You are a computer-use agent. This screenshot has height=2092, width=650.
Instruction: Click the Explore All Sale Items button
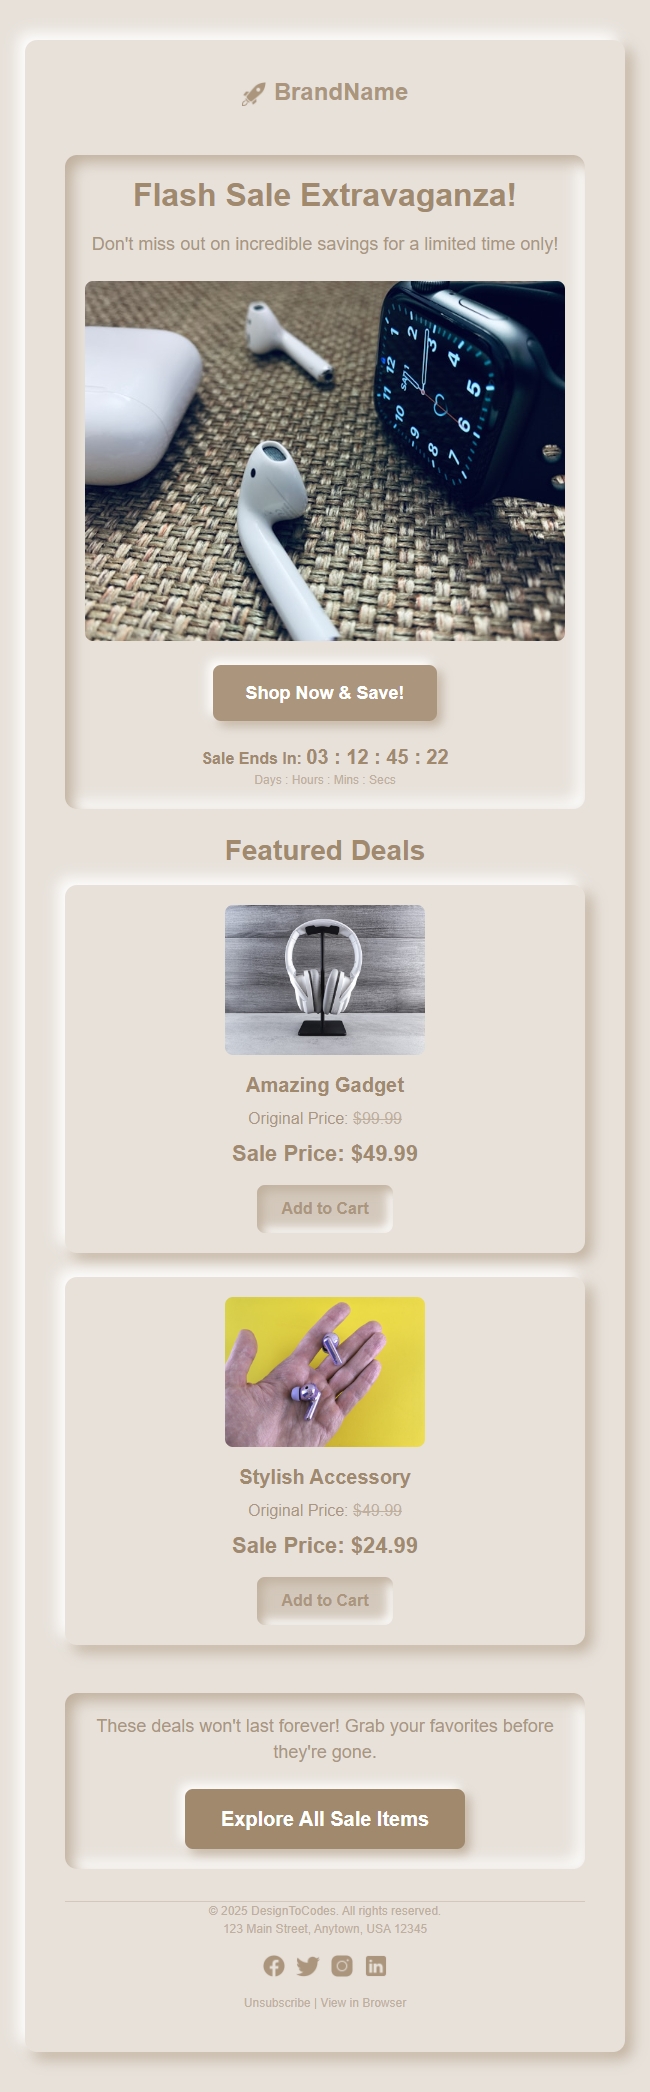point(324,1819)
